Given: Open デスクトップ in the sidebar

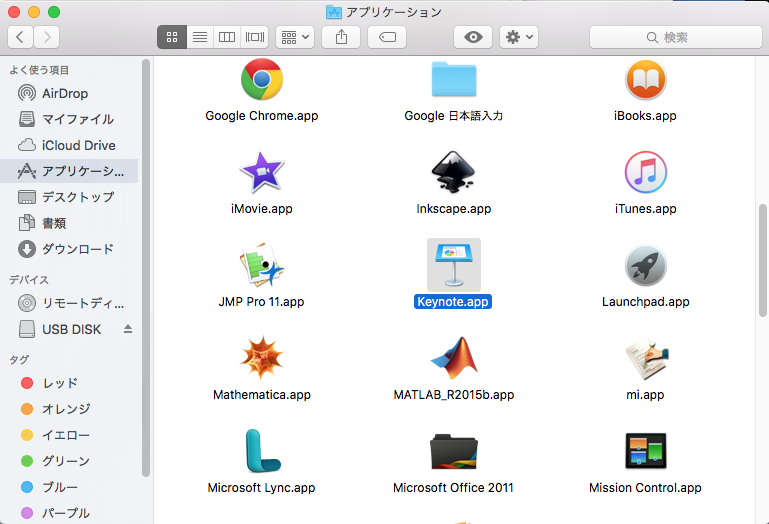Looking at the screenshot, I should tap(69, 197).
